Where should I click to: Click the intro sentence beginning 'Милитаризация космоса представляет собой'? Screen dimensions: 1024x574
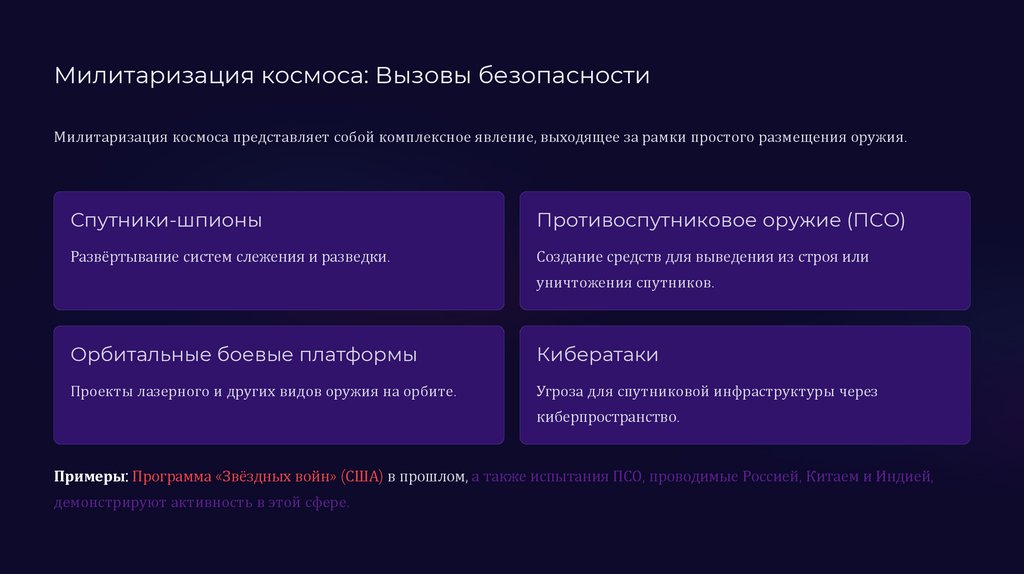tap(480, 137)
